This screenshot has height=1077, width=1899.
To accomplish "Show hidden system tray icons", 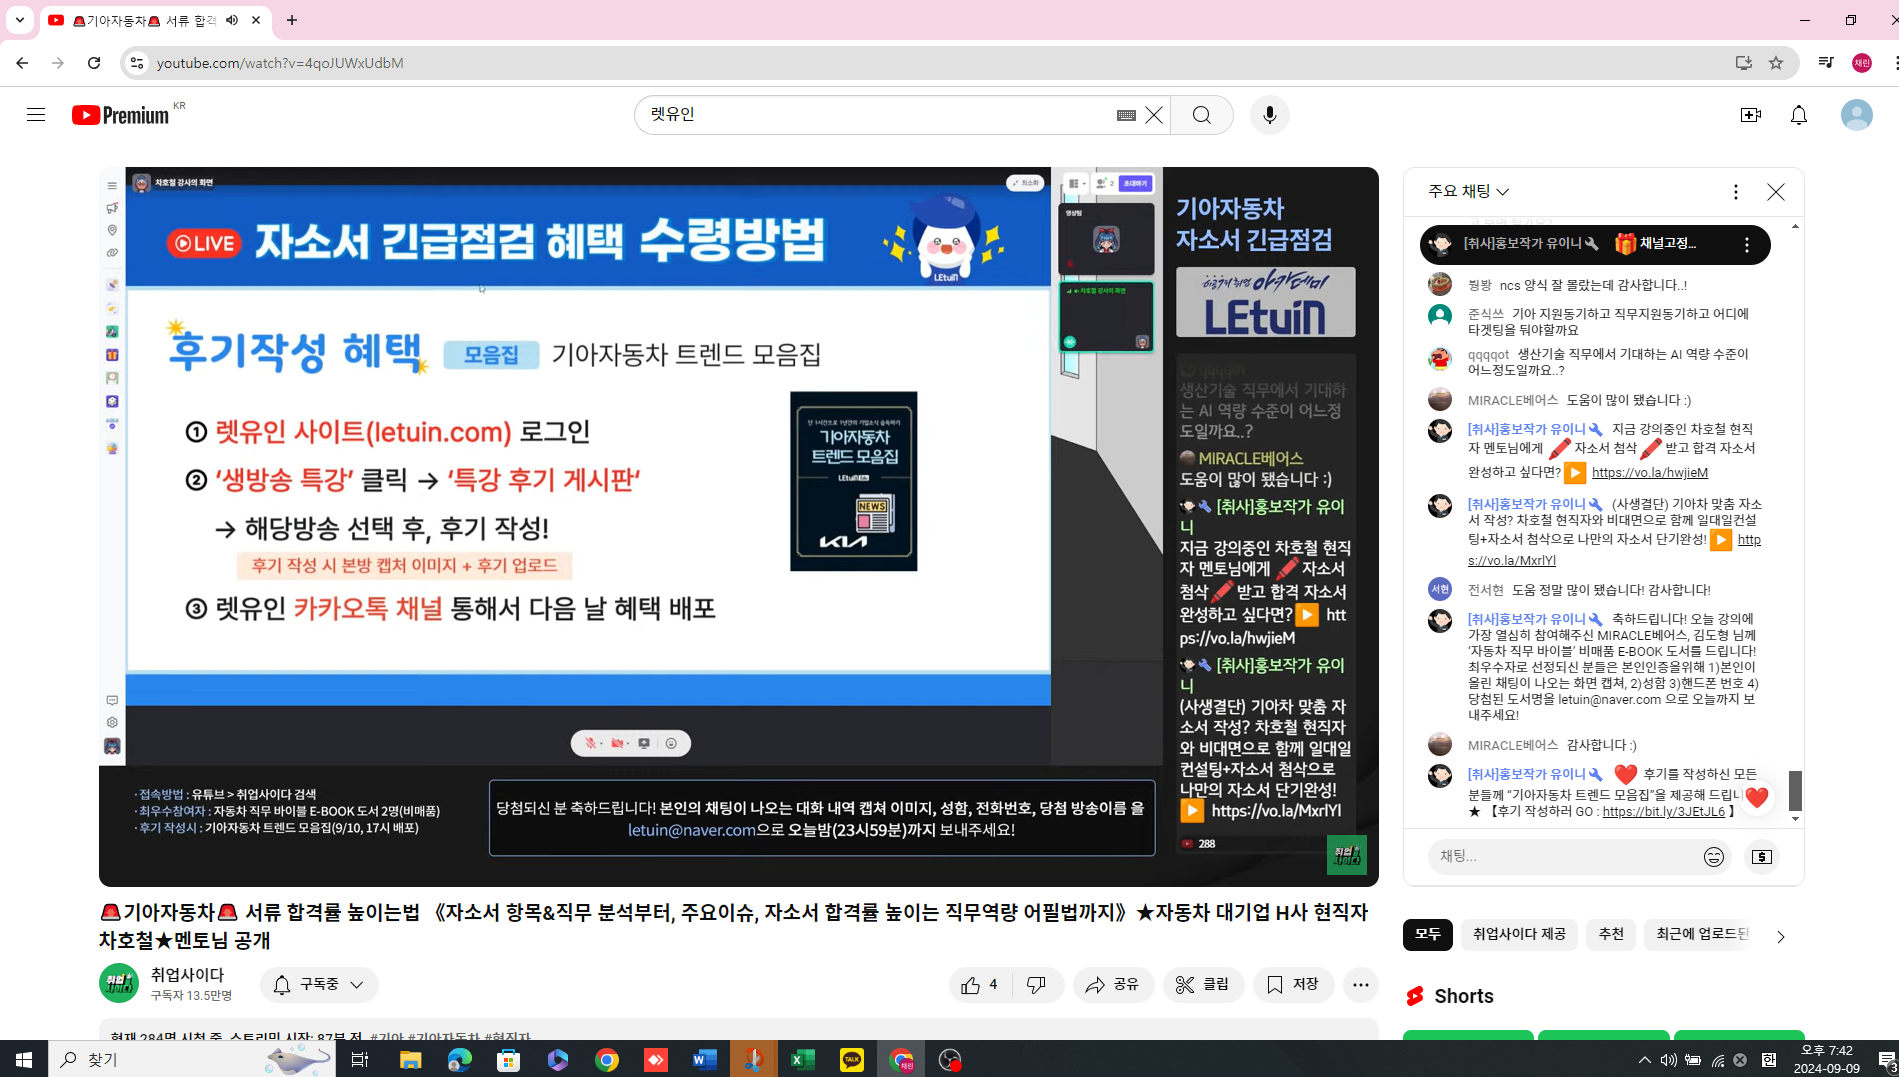I will pos(1645,1059).
